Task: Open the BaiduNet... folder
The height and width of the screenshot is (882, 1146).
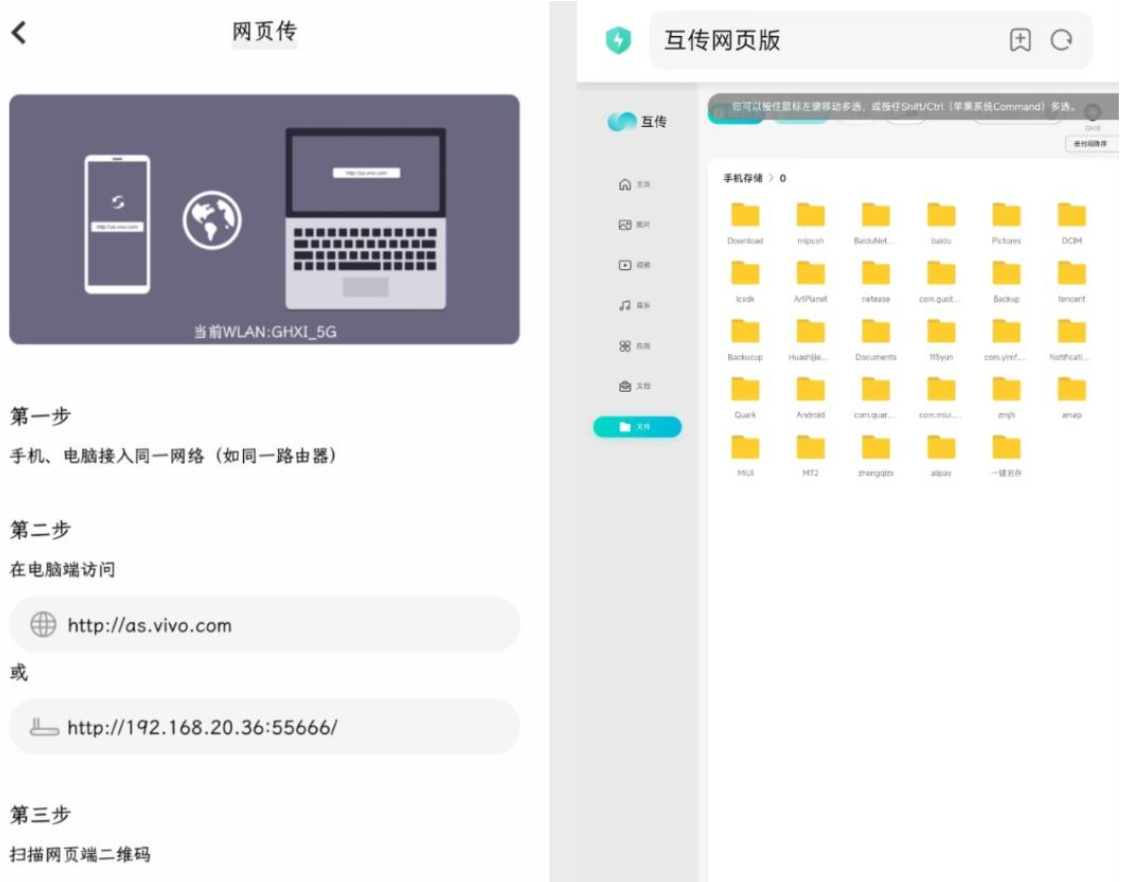Action: point(875,223)
